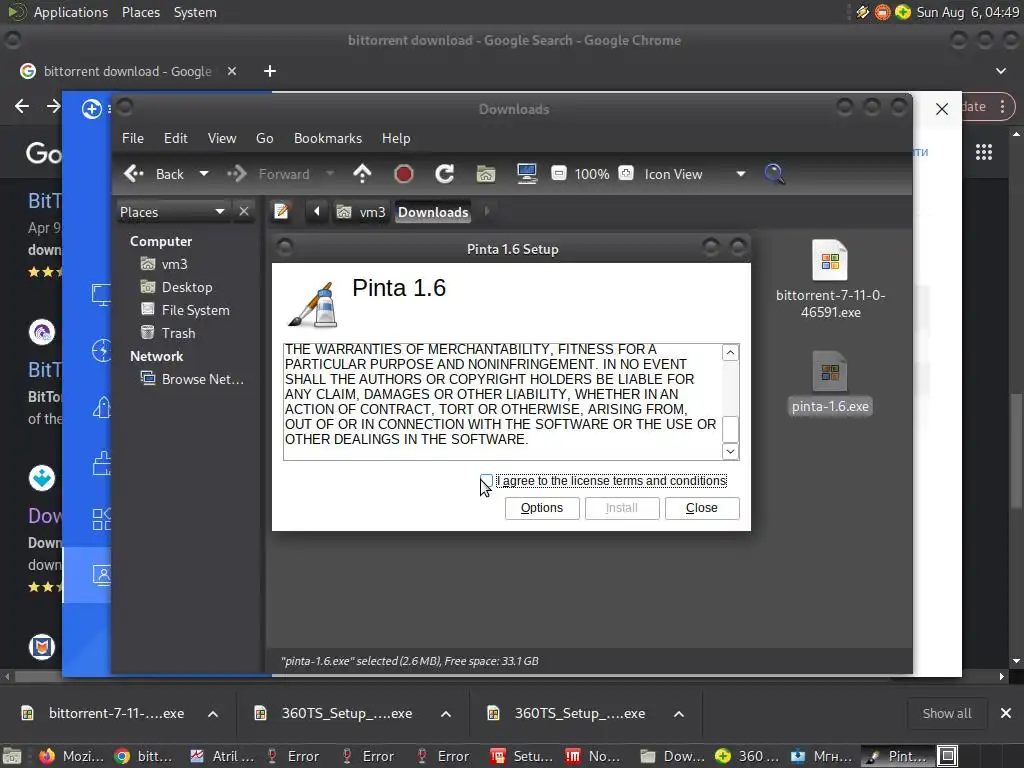This screenshot has width=1024, height=768.
Task: Open the Computer icon in toolbar
Action: [x=526, y=174]
